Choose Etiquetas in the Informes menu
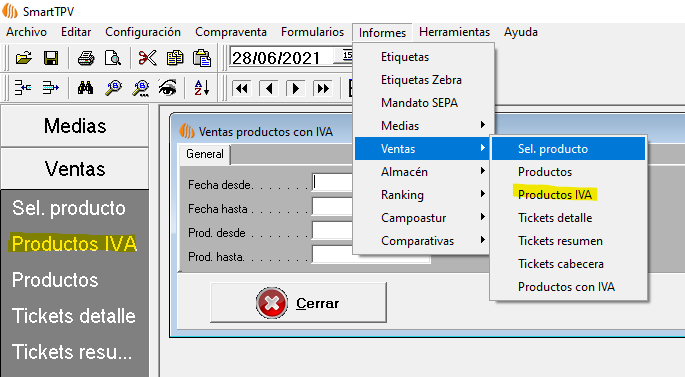 coord(424,57)
